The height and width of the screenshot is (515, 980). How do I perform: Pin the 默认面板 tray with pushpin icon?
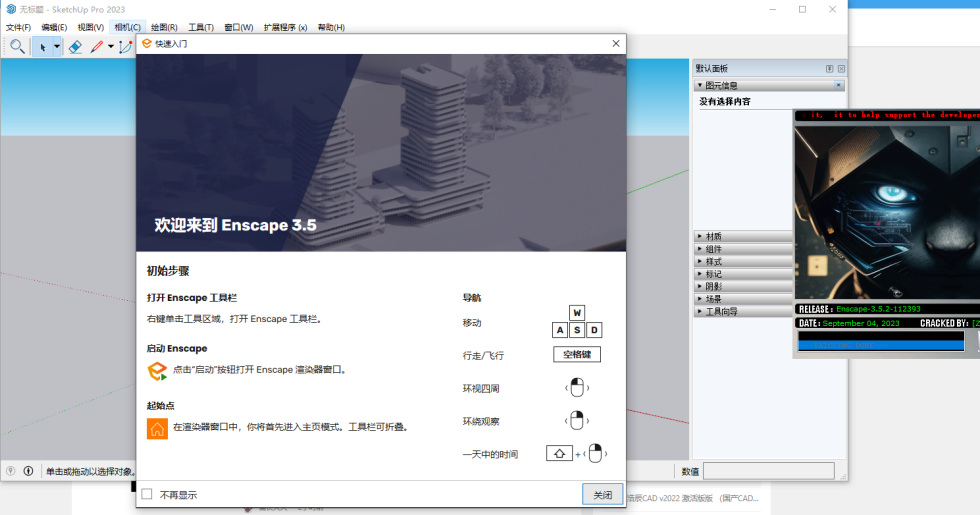pos(829,68)
